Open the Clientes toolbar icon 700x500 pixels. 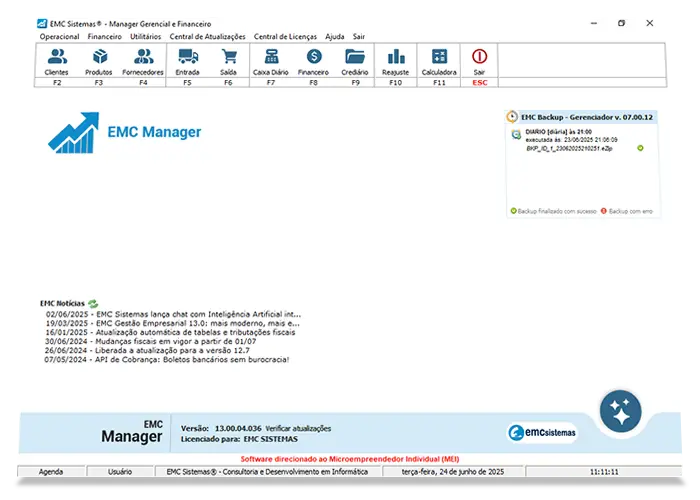[x=57, y=57]
